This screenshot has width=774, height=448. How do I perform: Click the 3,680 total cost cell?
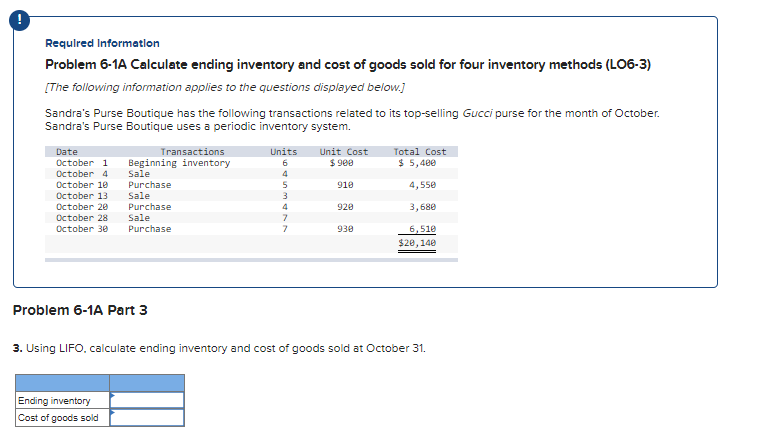(x=423, y=207)
